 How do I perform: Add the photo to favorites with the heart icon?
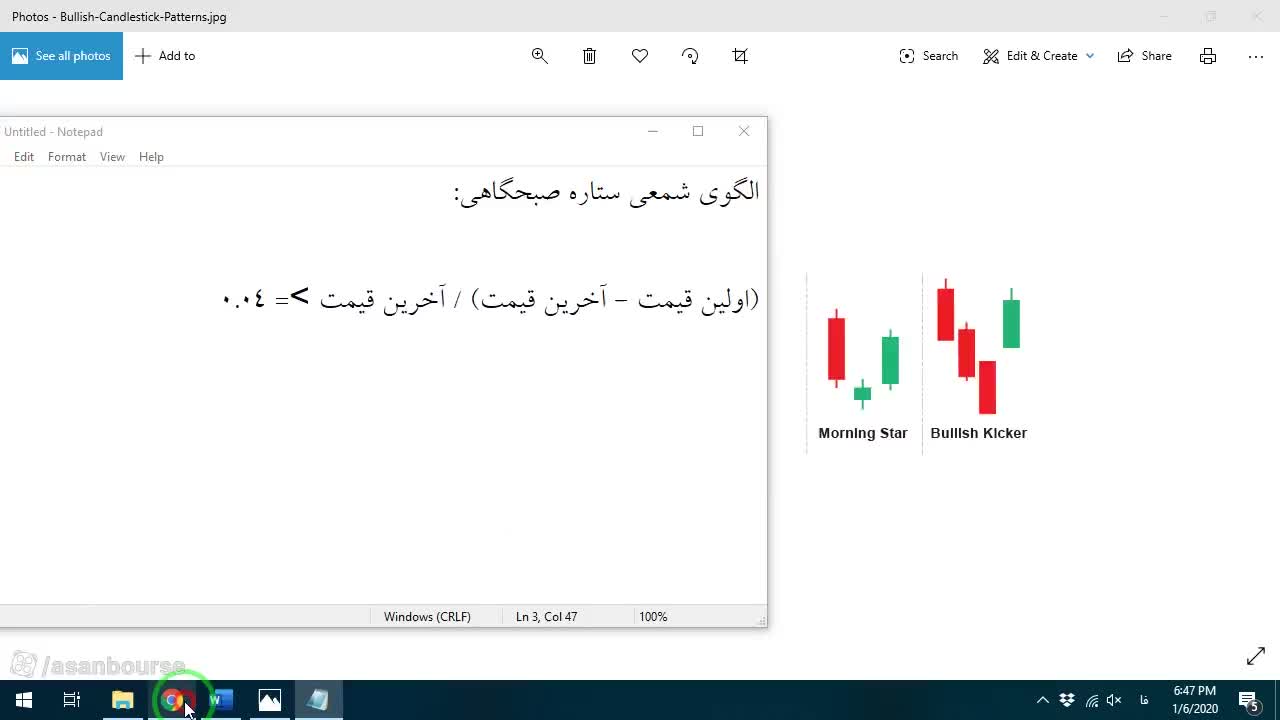[x=640, y=56]
